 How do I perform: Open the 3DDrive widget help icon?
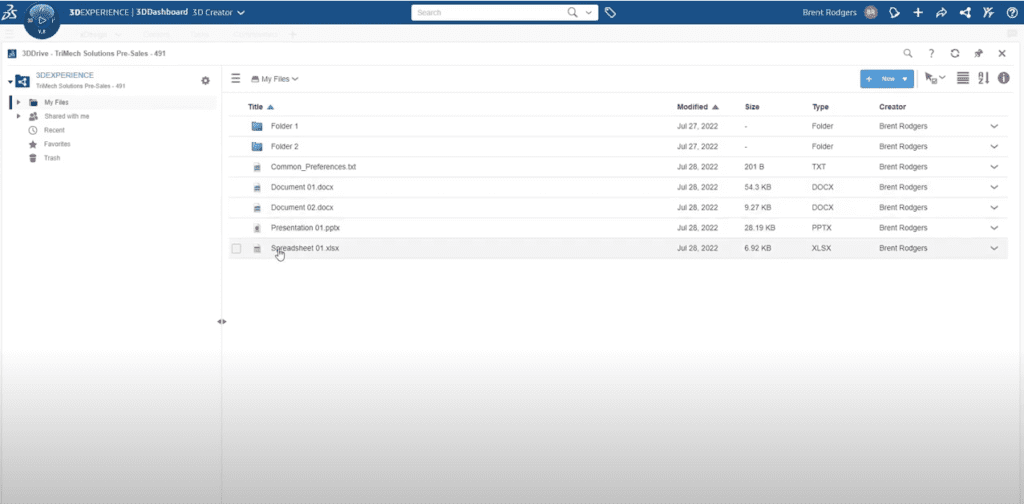(x=931, y=54)
